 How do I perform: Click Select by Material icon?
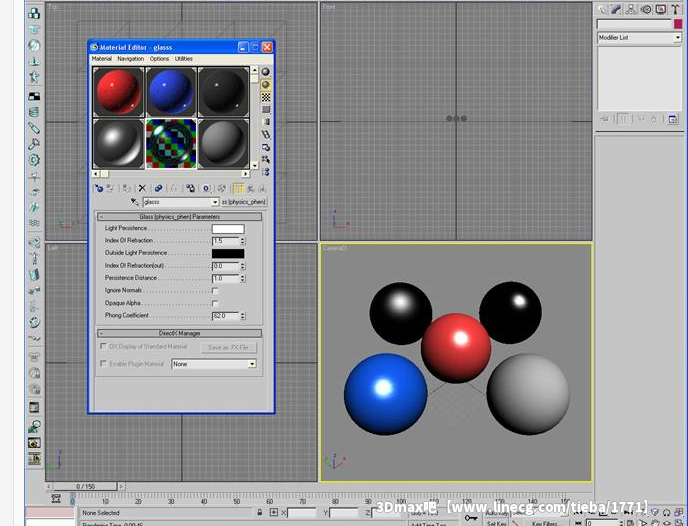(266, 160)
